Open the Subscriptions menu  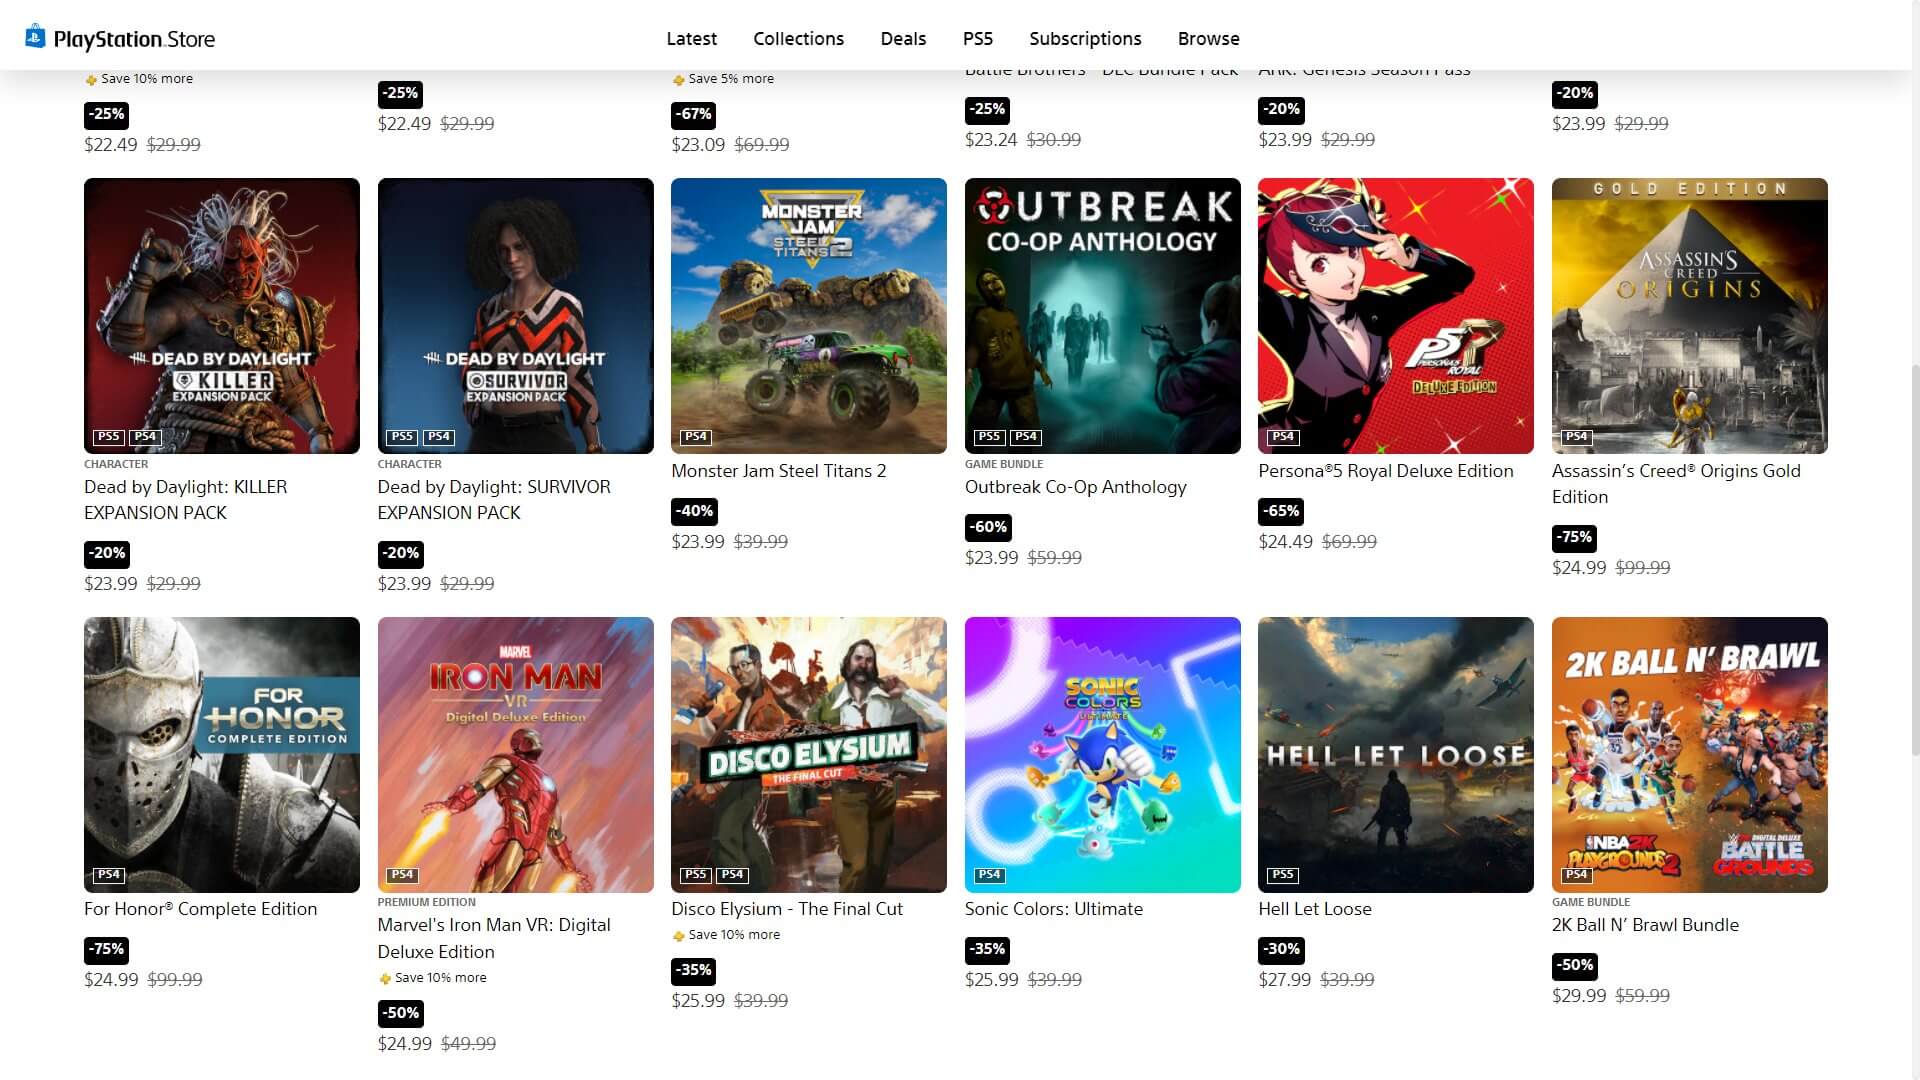tap(1085, 38)
